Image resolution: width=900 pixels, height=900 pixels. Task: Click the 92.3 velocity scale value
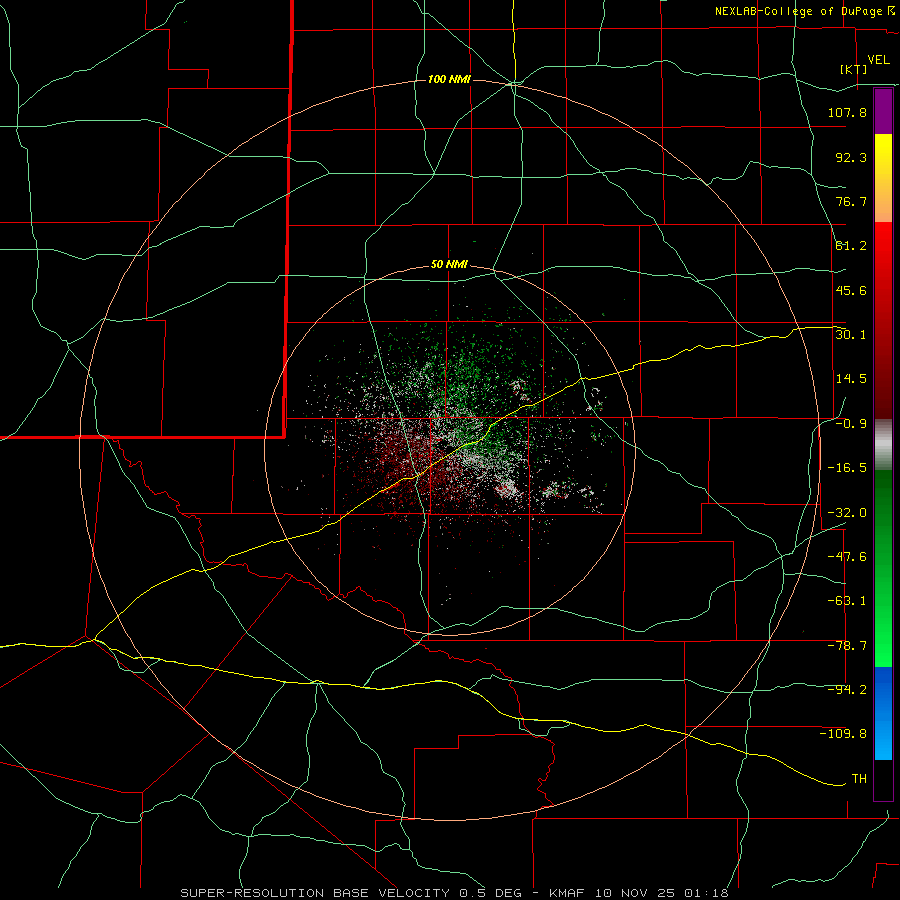point(851,157)
